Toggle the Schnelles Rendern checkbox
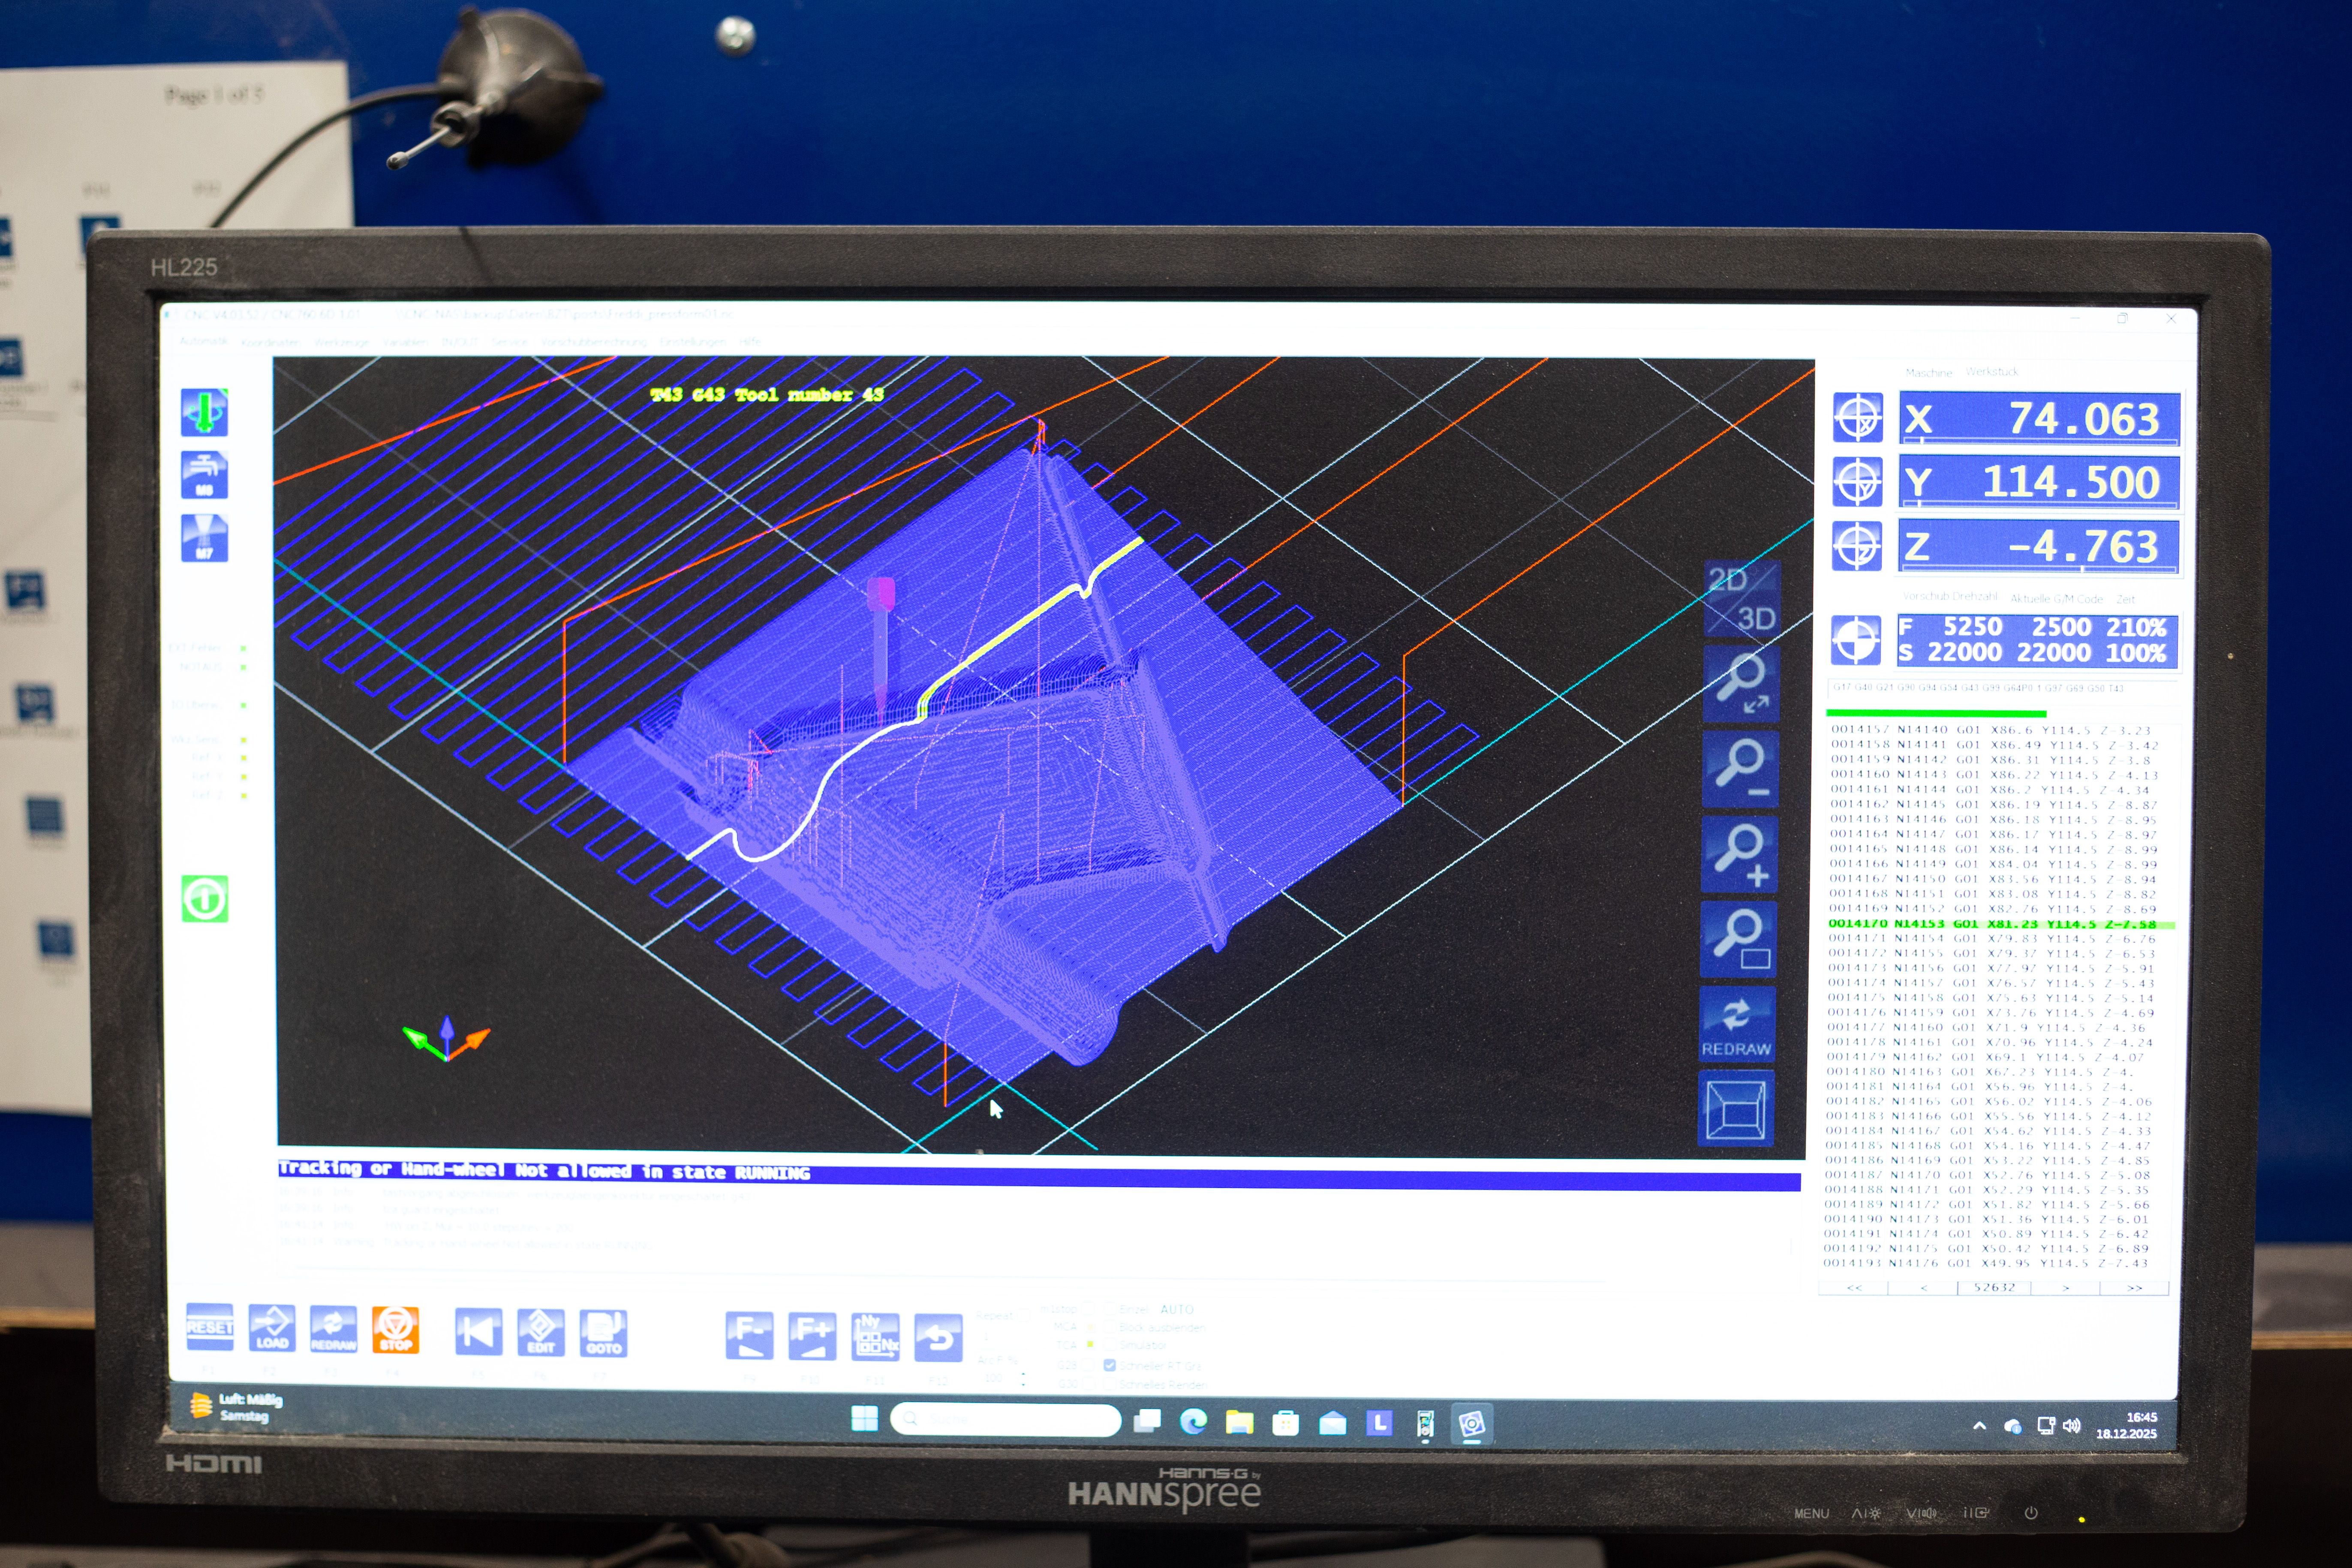Viewport: 2352px width, 1568px height. [1110, 1384]
